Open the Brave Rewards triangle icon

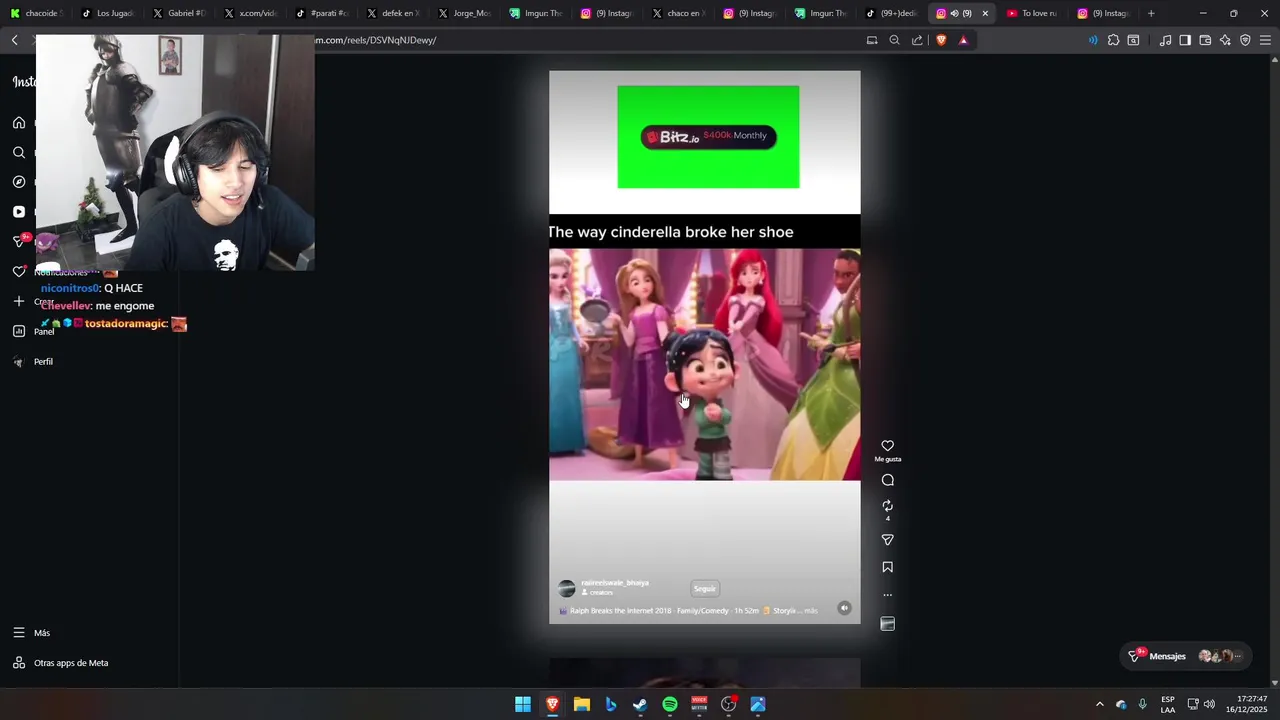point(963,40)
